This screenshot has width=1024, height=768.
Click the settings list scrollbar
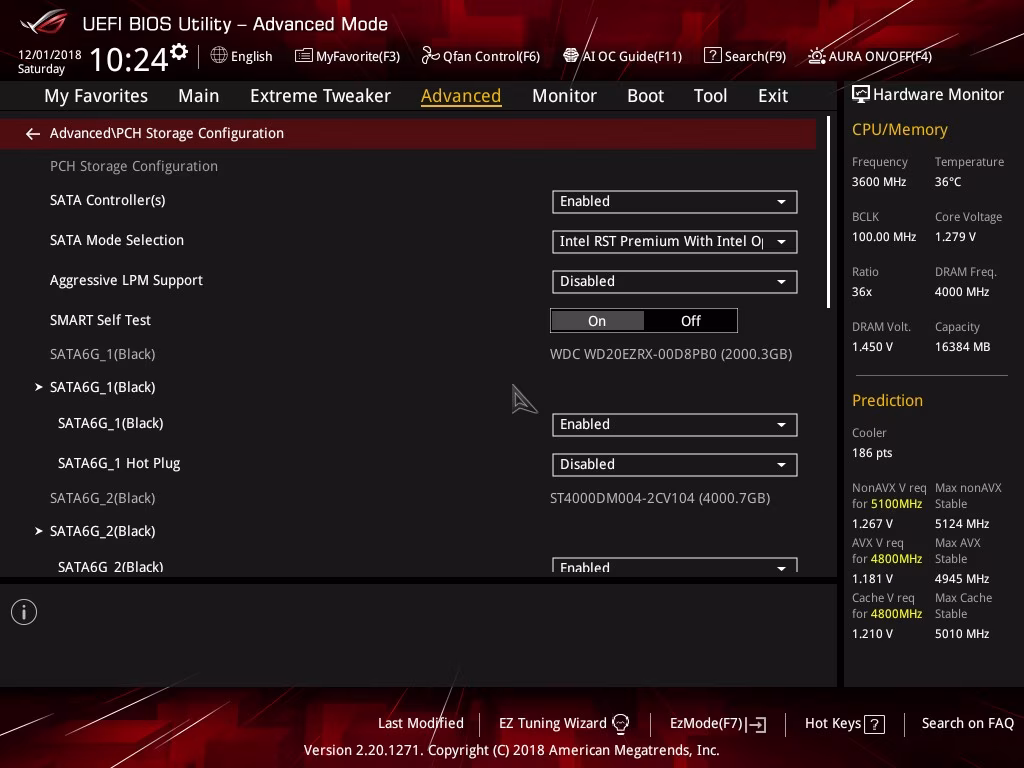point(828,212)
